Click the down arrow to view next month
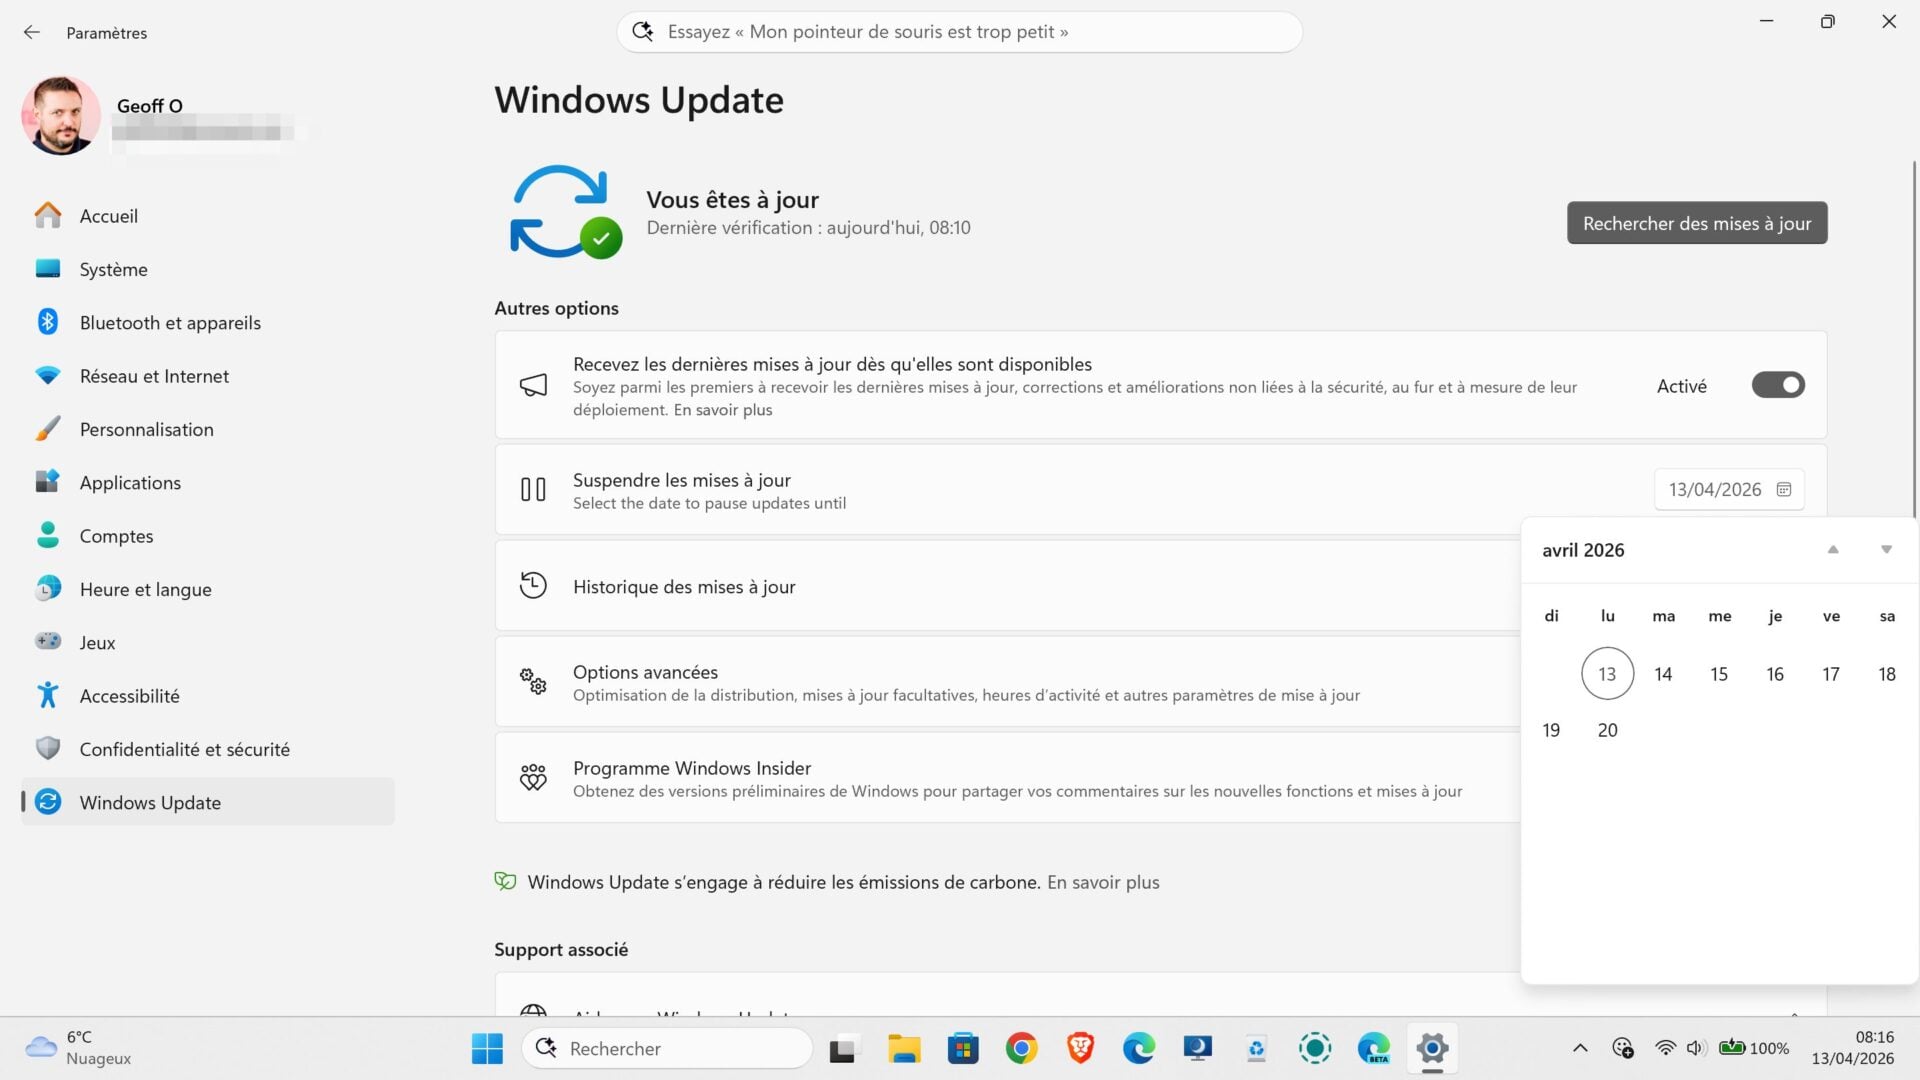The height and width of the screenshot is (1080, 1920). point(1886,549)
